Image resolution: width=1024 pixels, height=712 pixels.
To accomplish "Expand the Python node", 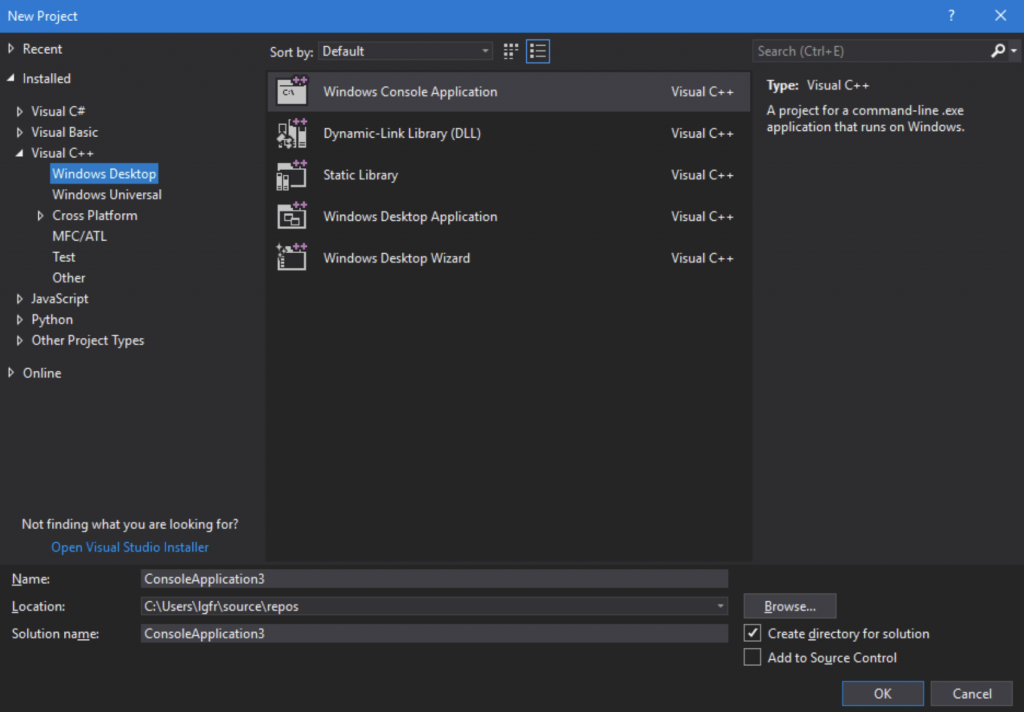I will point(18,319).
